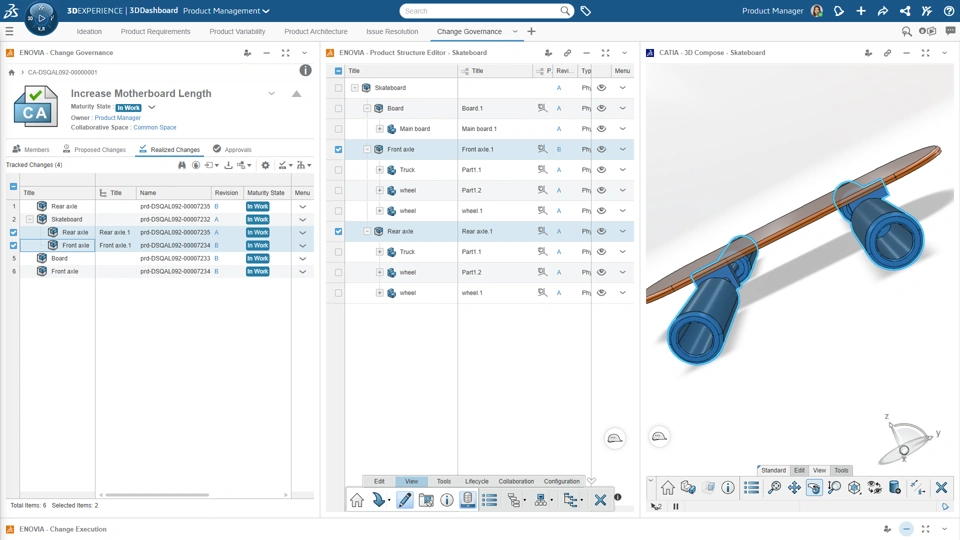Click the database icon in Structure Editor toolbar
960x540 pixels.
(x=468, y=500)
